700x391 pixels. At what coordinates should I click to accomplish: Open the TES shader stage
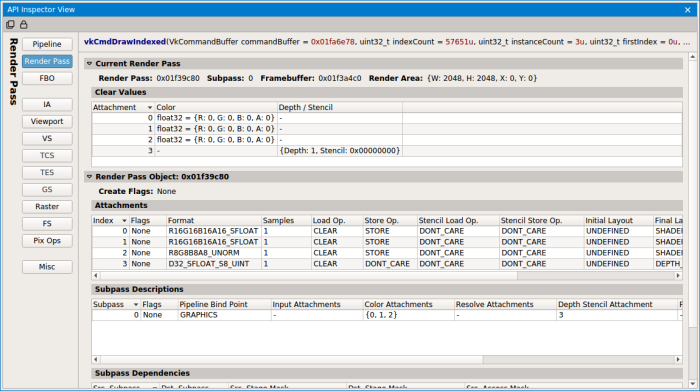click(x=47, y=172)
